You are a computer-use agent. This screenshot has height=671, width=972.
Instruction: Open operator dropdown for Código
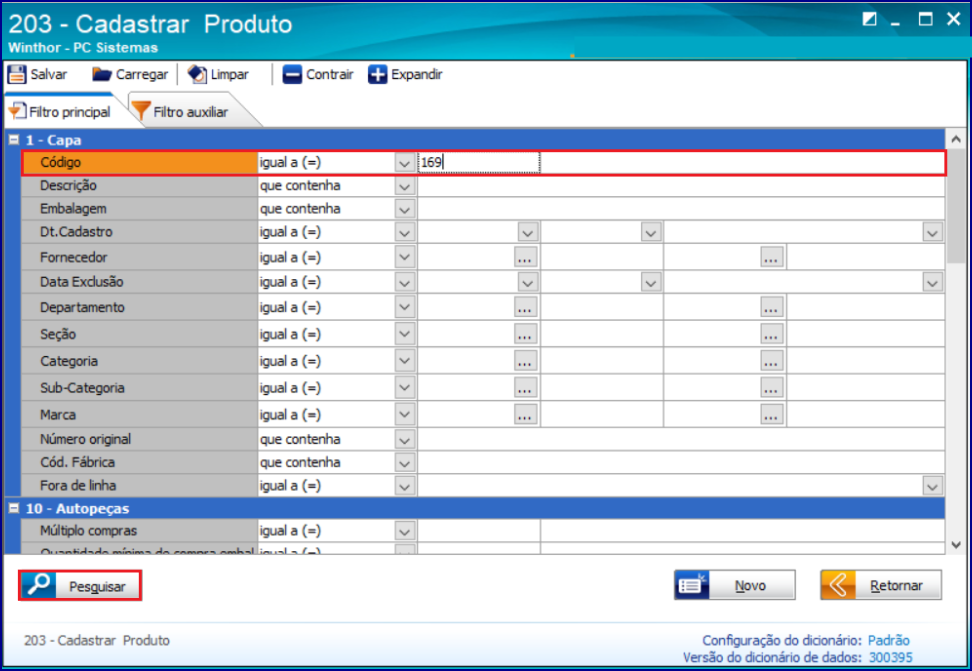point(405,163)
